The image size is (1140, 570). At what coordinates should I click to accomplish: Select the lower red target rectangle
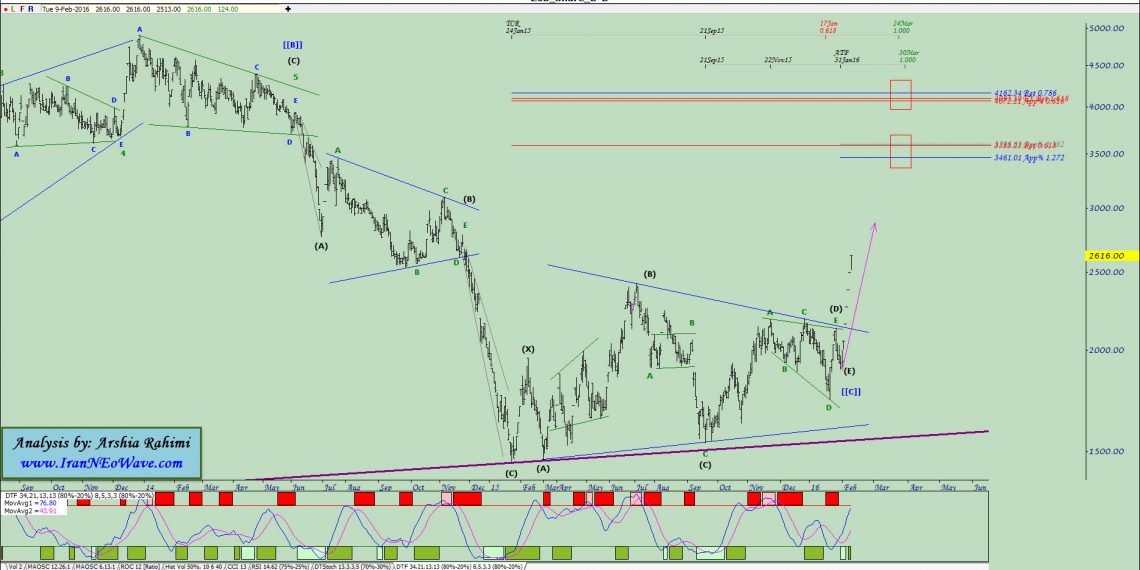900,151
